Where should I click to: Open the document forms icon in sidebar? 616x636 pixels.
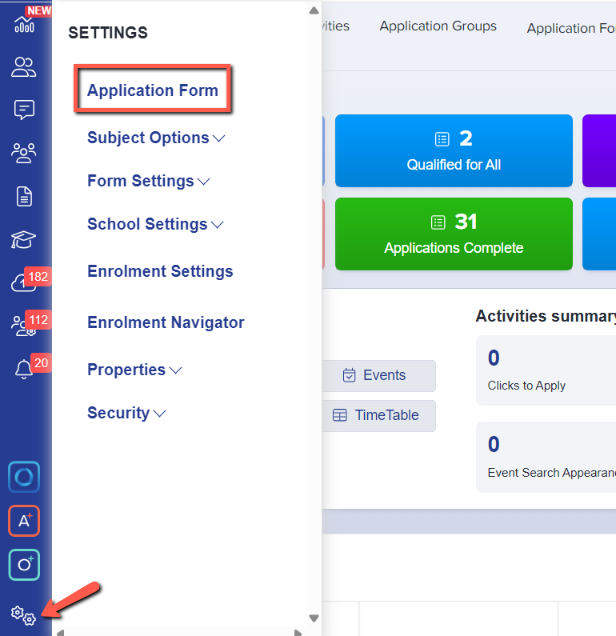24,196
